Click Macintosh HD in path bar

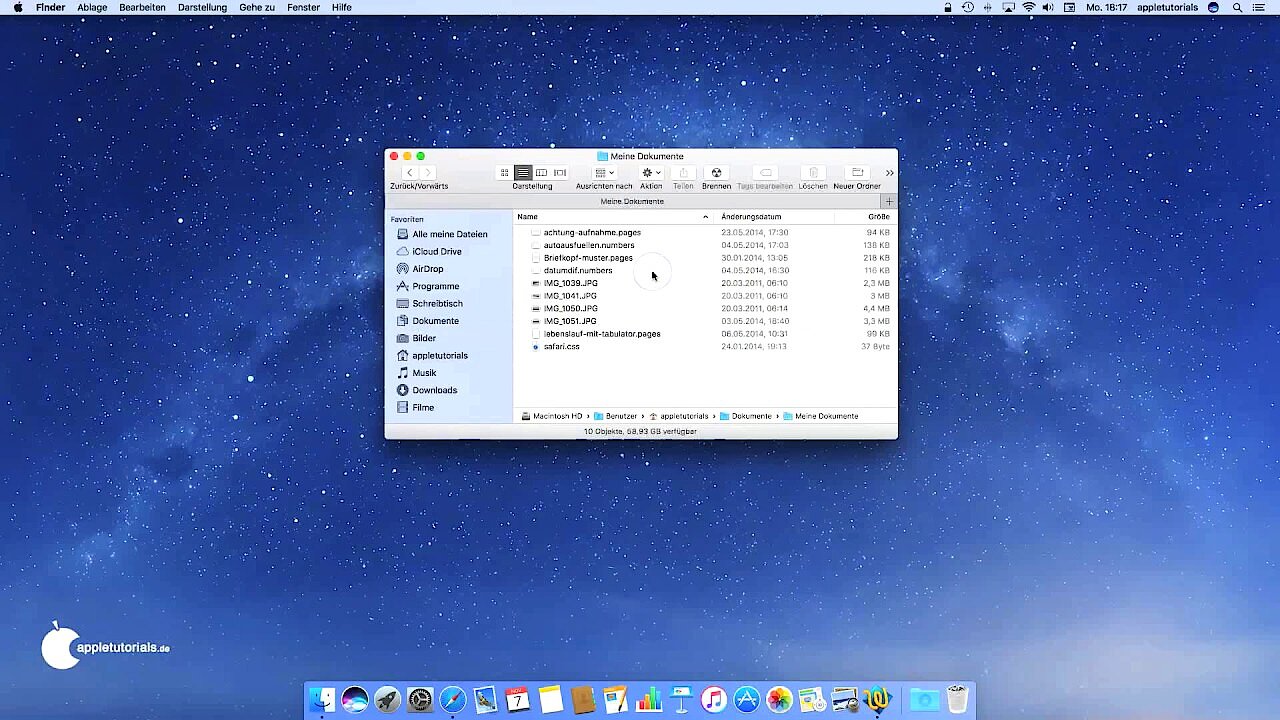pyautogui.click(x=552, y=416)
